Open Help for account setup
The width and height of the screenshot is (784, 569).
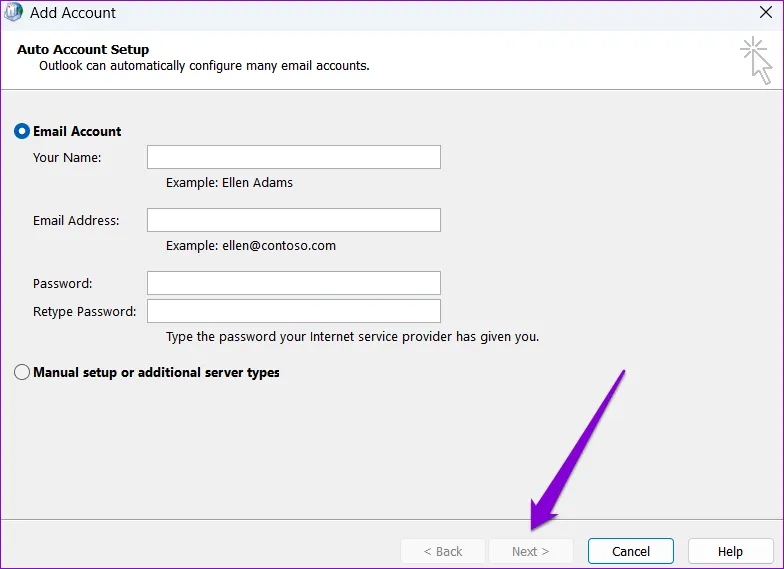click(730, 551)
